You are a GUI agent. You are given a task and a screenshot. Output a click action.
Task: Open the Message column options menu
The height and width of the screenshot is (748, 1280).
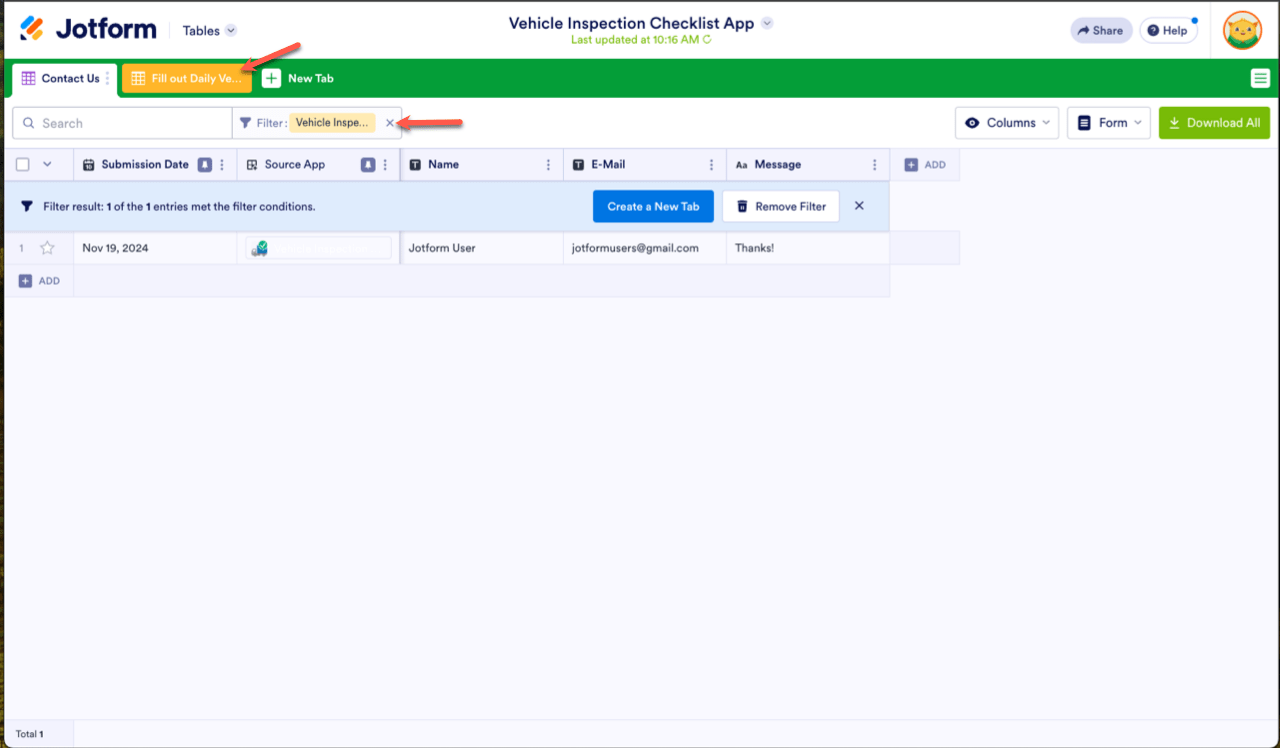(874, 165)
